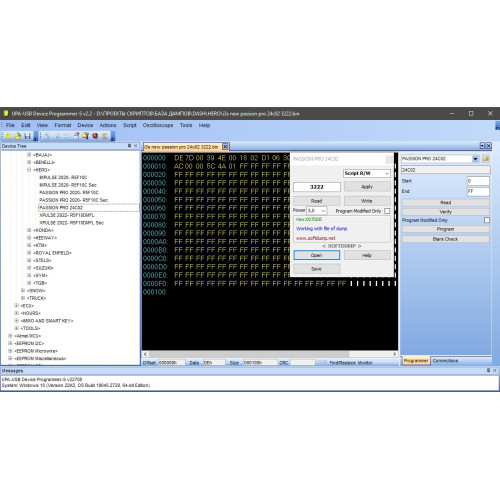Click the Find/Replace Monitor label

point(351,362)
